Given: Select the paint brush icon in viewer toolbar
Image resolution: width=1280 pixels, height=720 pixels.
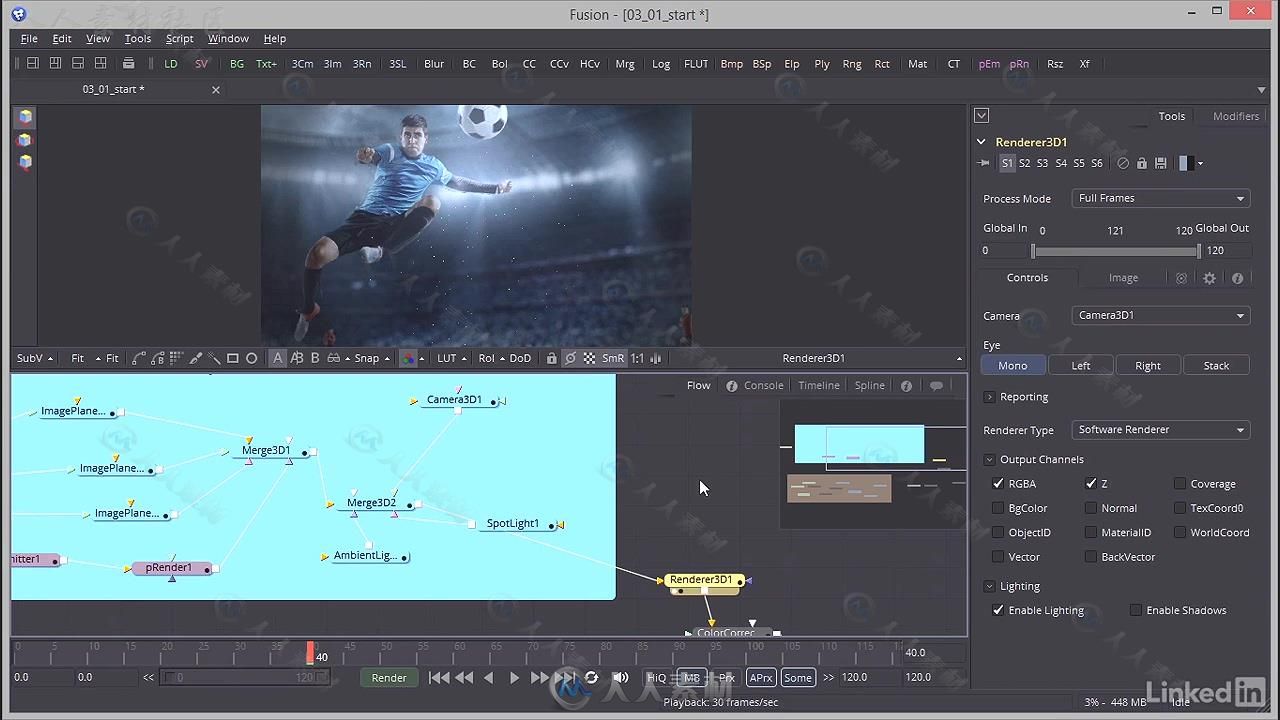Looking at the screenshot, I should [196, 358].
